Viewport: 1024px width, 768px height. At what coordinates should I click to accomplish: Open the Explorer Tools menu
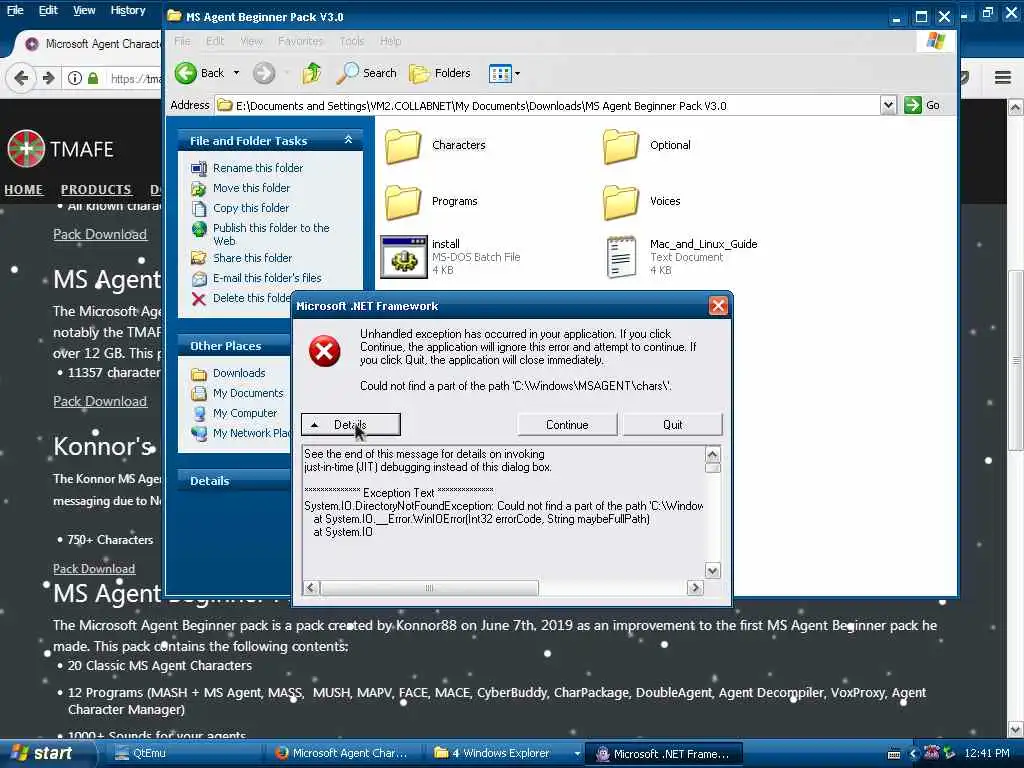[351, 41]
